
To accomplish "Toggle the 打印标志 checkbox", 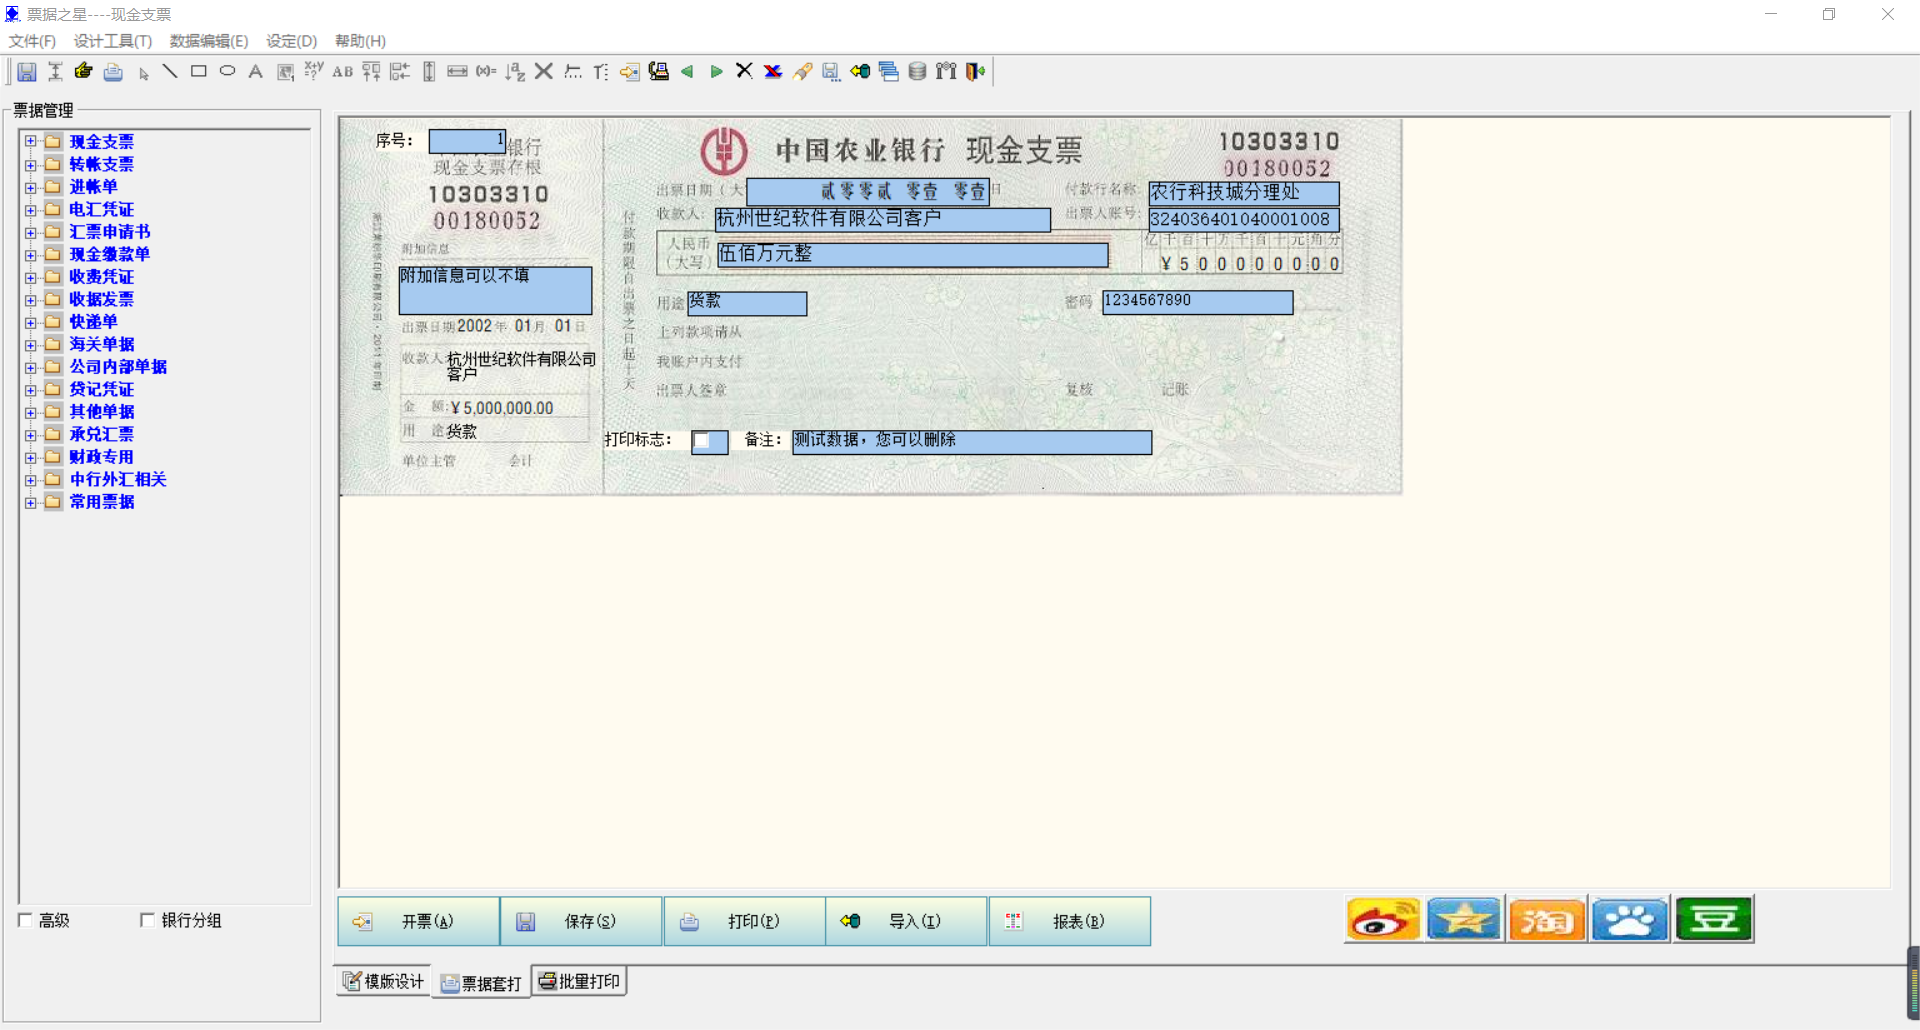I will click(x=702, y=441).
